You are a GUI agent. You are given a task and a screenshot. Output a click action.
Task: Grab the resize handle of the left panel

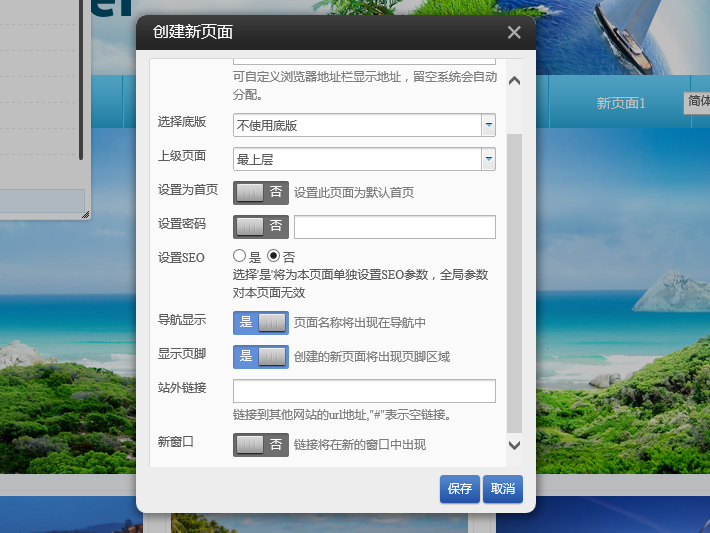(x=85, y=213)
